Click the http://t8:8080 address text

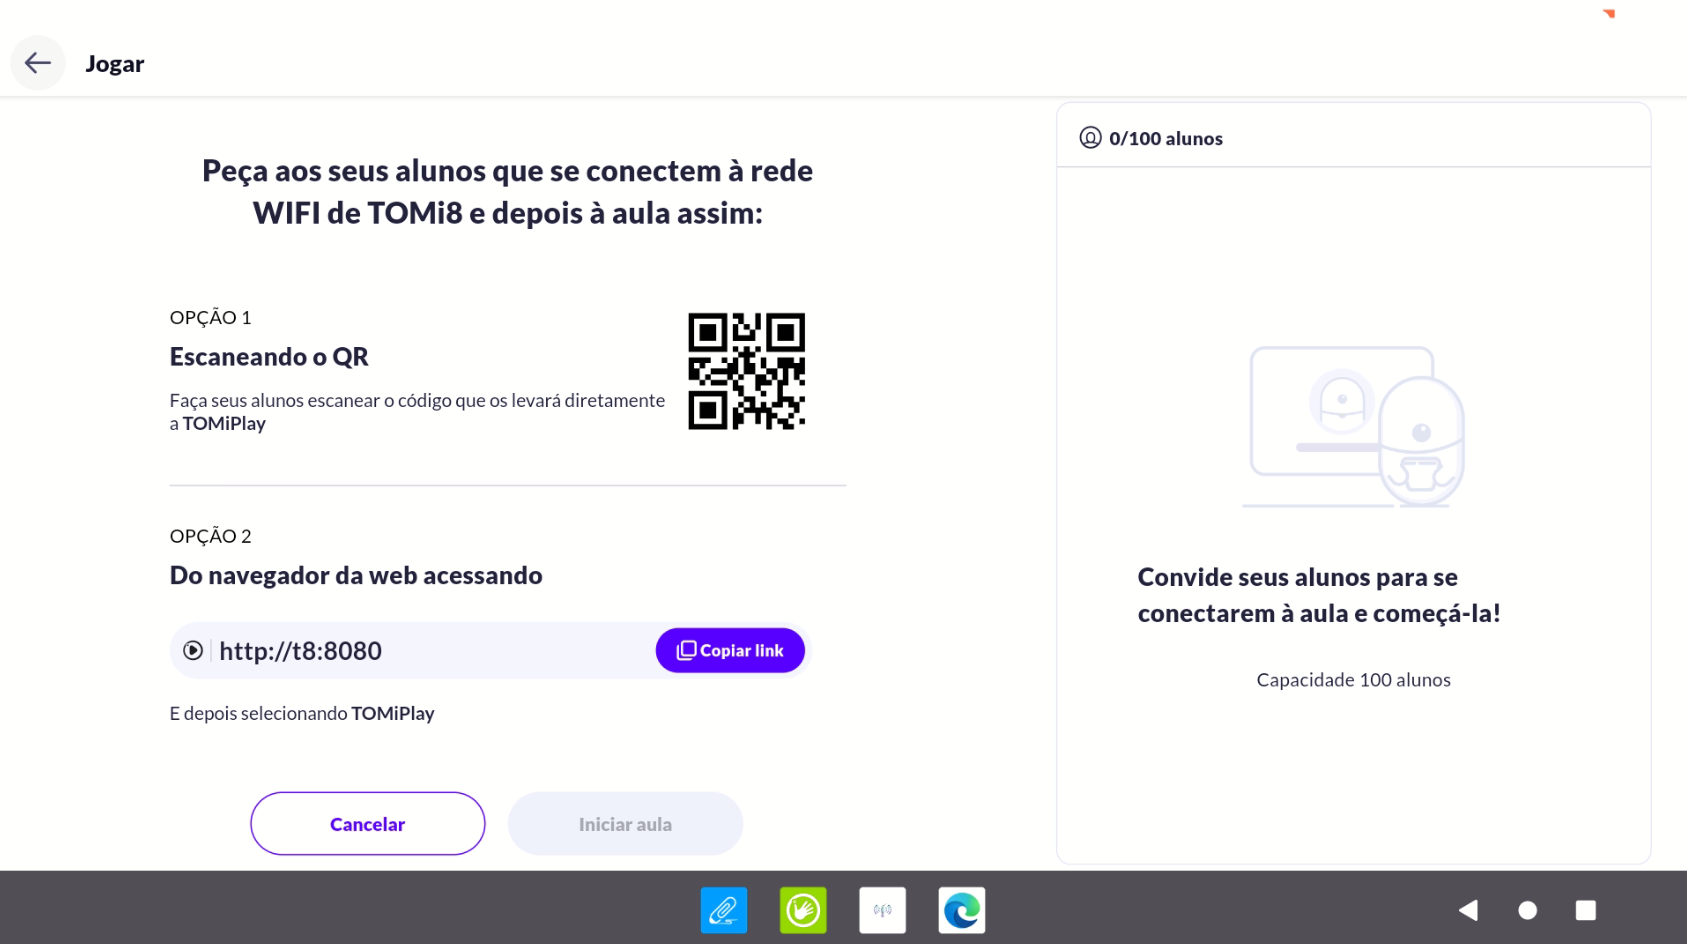(300, 651)
